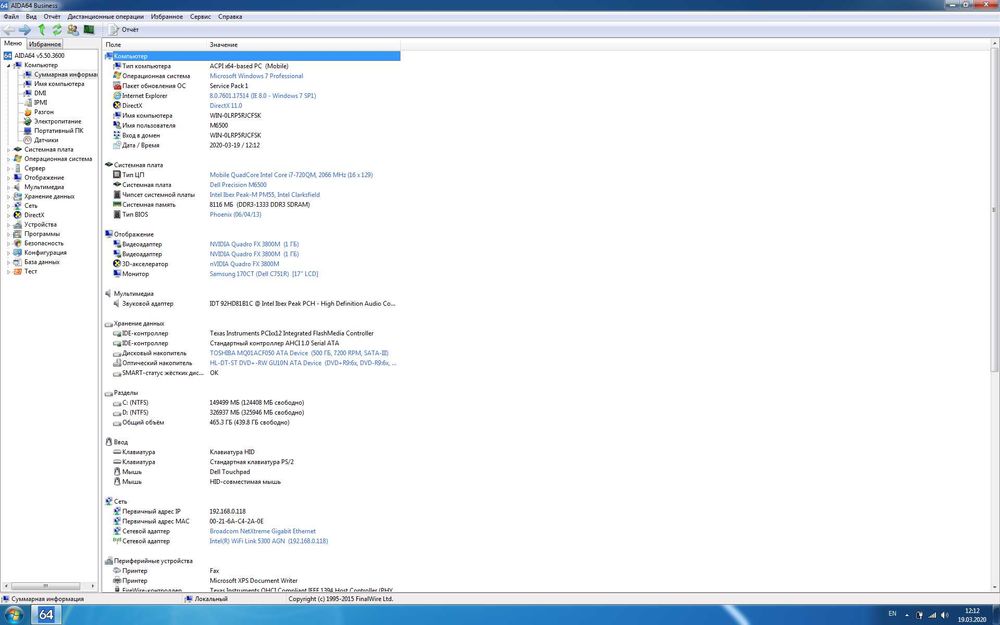Image resolution: width=1000 pixels, height=625 pixels.
Task: Click the Тест tree icon
Action: (18, 271)
